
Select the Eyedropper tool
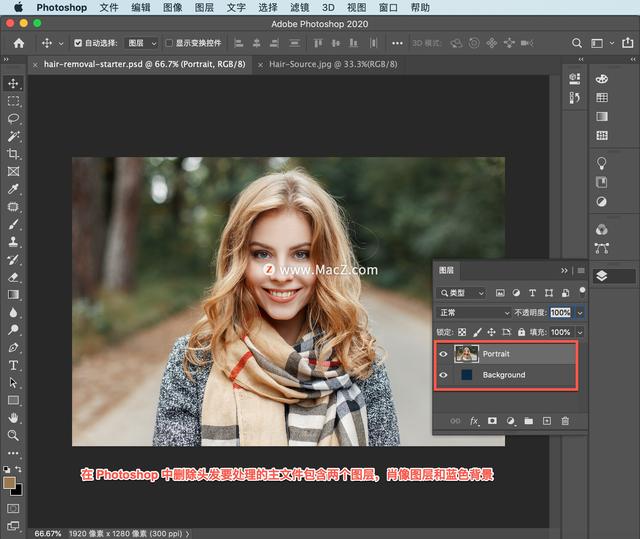tap(13, 189)
